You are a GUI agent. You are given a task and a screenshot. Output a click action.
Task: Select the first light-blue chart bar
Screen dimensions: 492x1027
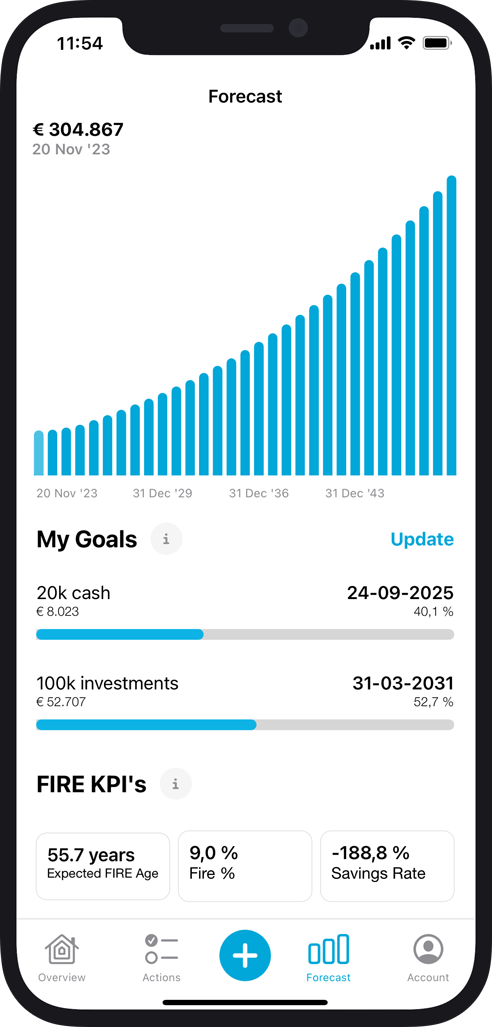click(39, 453)
